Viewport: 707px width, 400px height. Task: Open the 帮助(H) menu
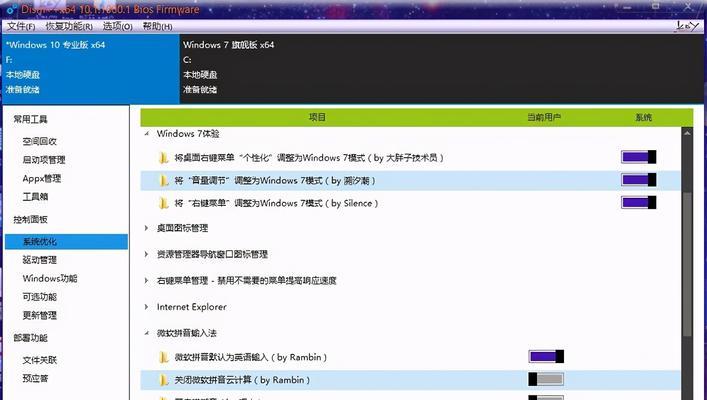tap(157, 26)
